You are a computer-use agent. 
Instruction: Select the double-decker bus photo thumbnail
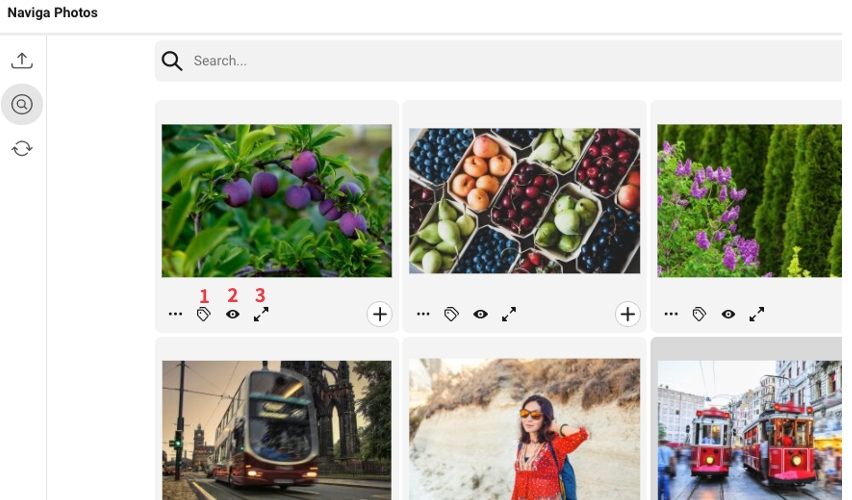[x=277, y=425]
